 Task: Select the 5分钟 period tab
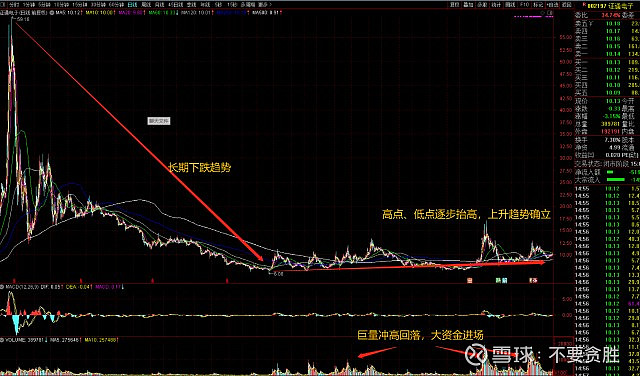pyautogui.click(x=42, y=4)
